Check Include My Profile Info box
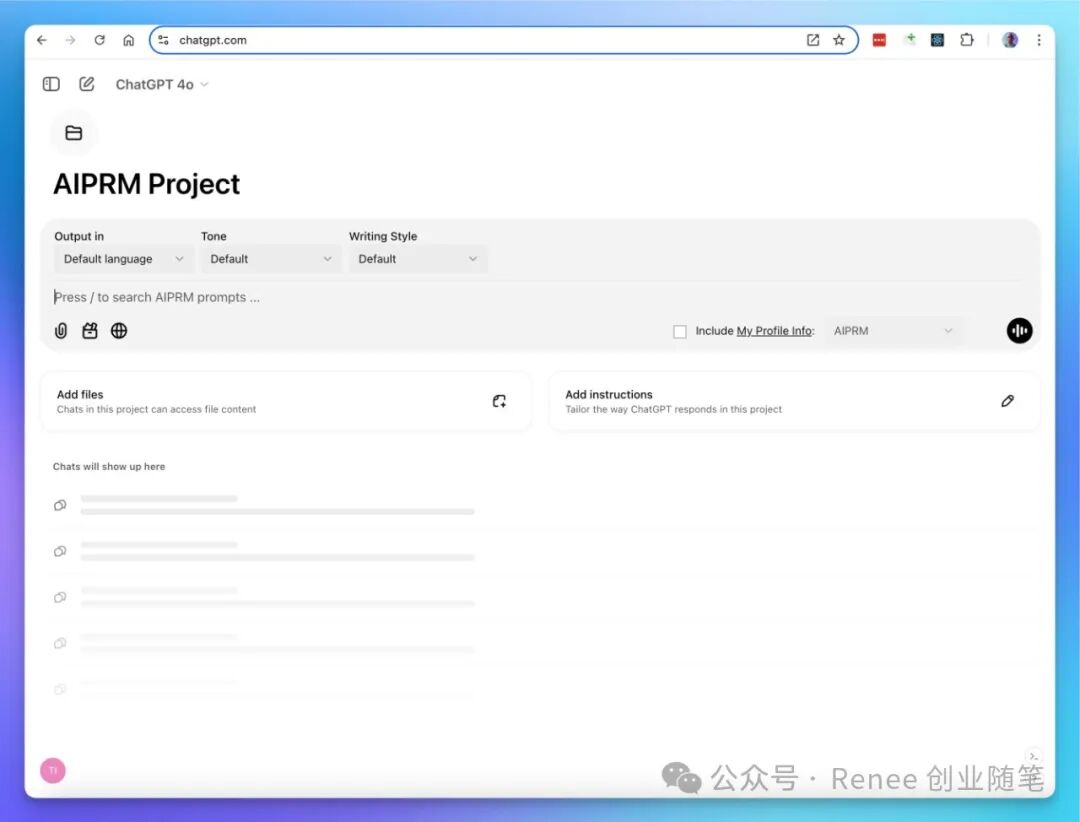This screenshot has width=1080, height=822. pos(680,331)
